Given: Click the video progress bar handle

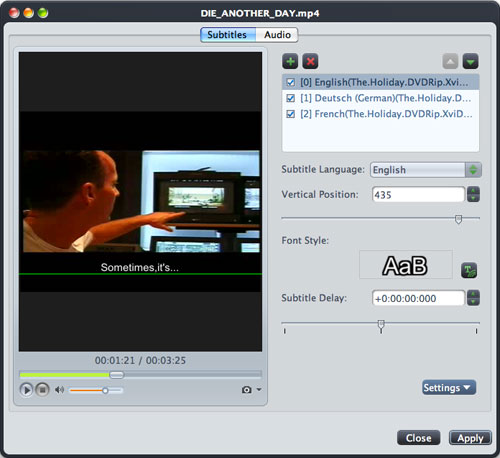Looking at the screenshot, I should [x=117, y=375].
